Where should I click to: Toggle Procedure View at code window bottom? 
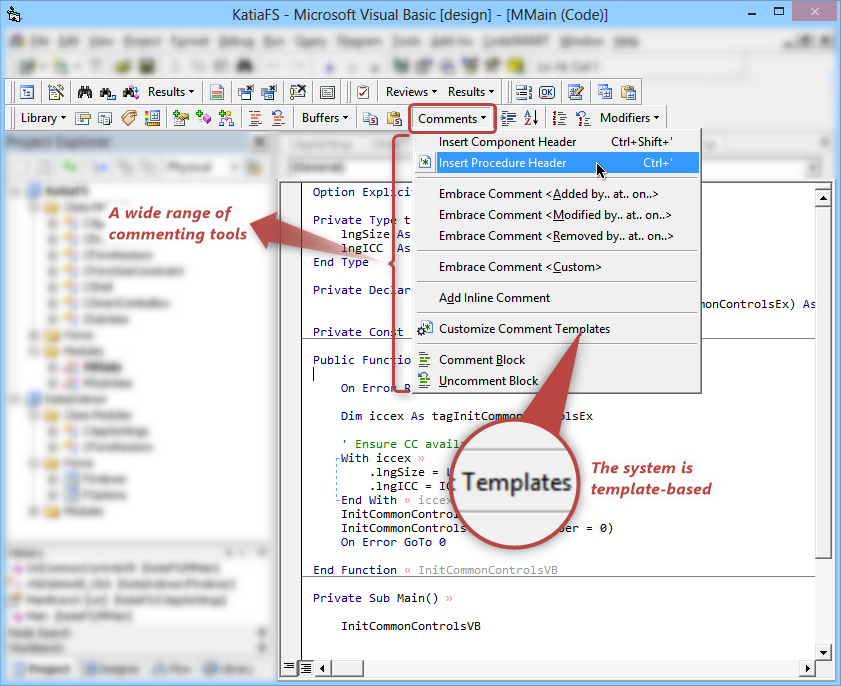pos(289,667)
